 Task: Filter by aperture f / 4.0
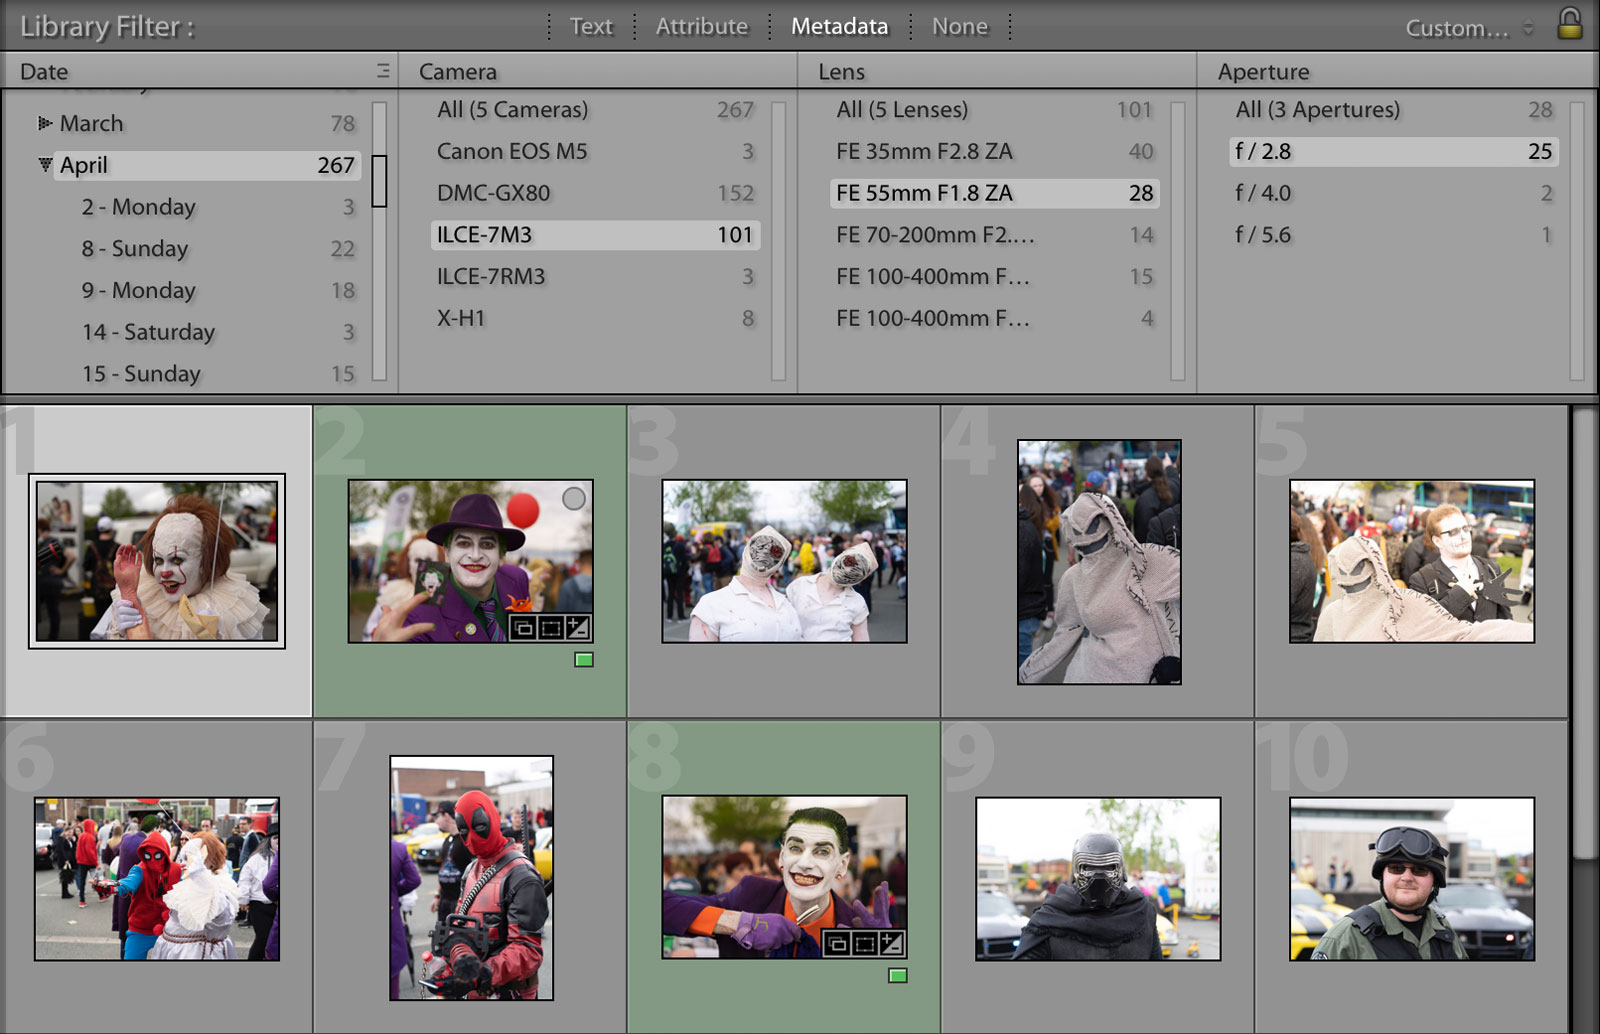coord(1393,193)
